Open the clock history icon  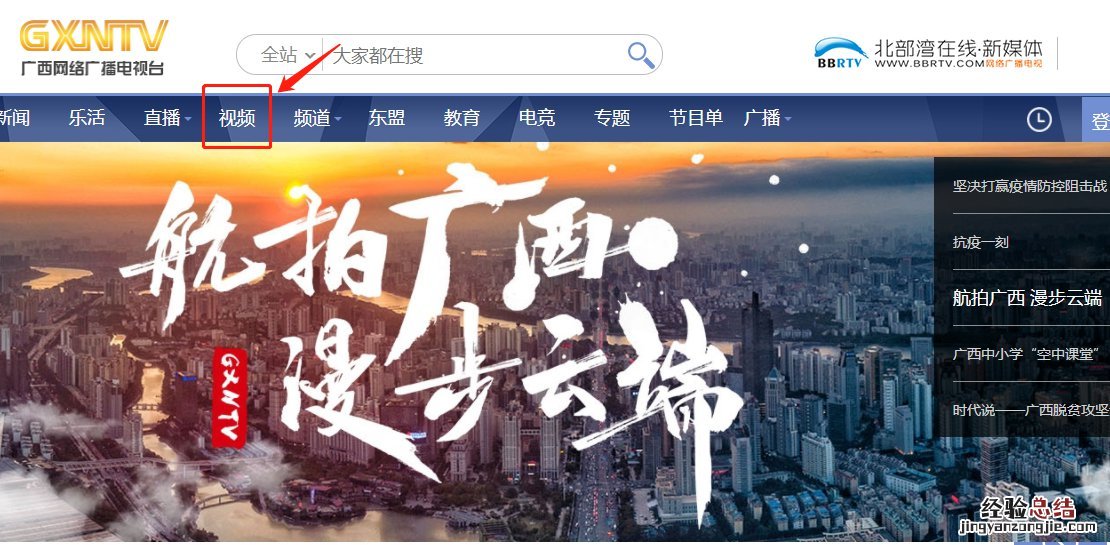pyautogui.click(x=1039, y=119)
